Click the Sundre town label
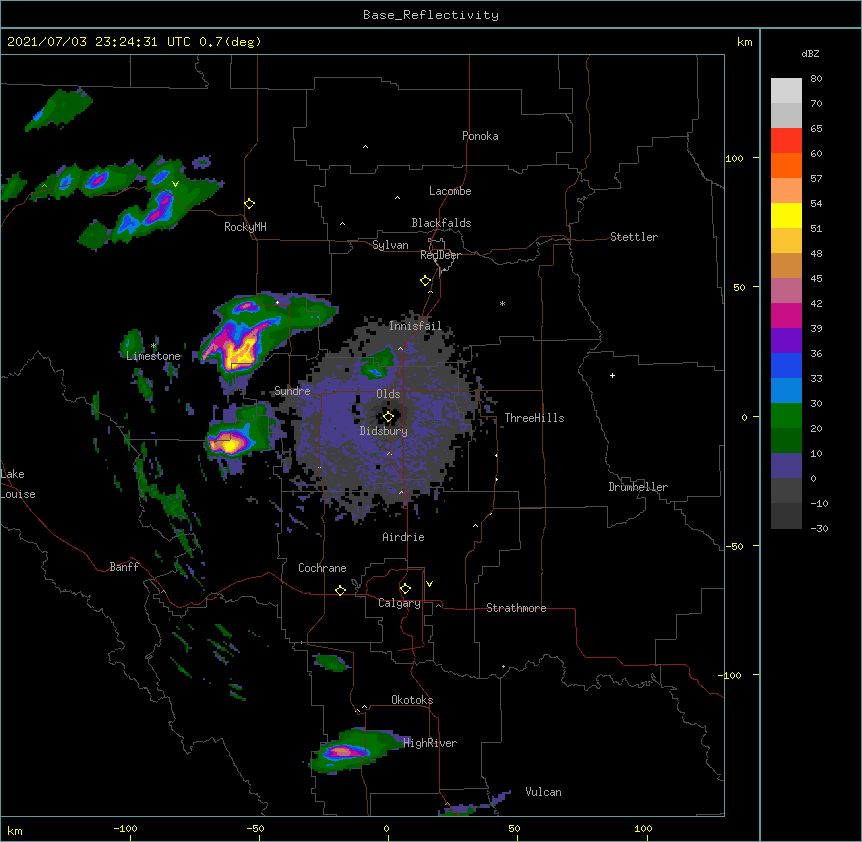This screenshot has width=862, height=842. point(292,391)
